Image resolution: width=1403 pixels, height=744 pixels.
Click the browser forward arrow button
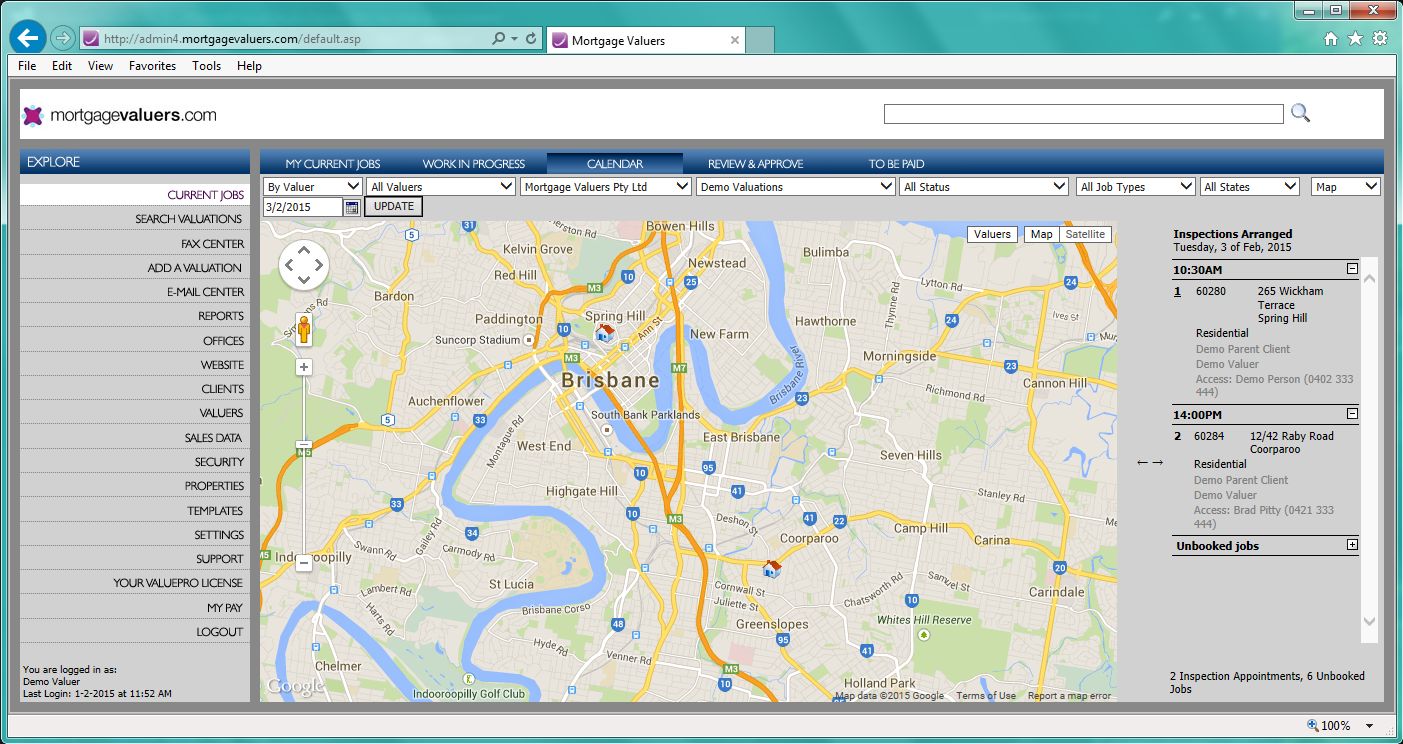tap(62, 39)
